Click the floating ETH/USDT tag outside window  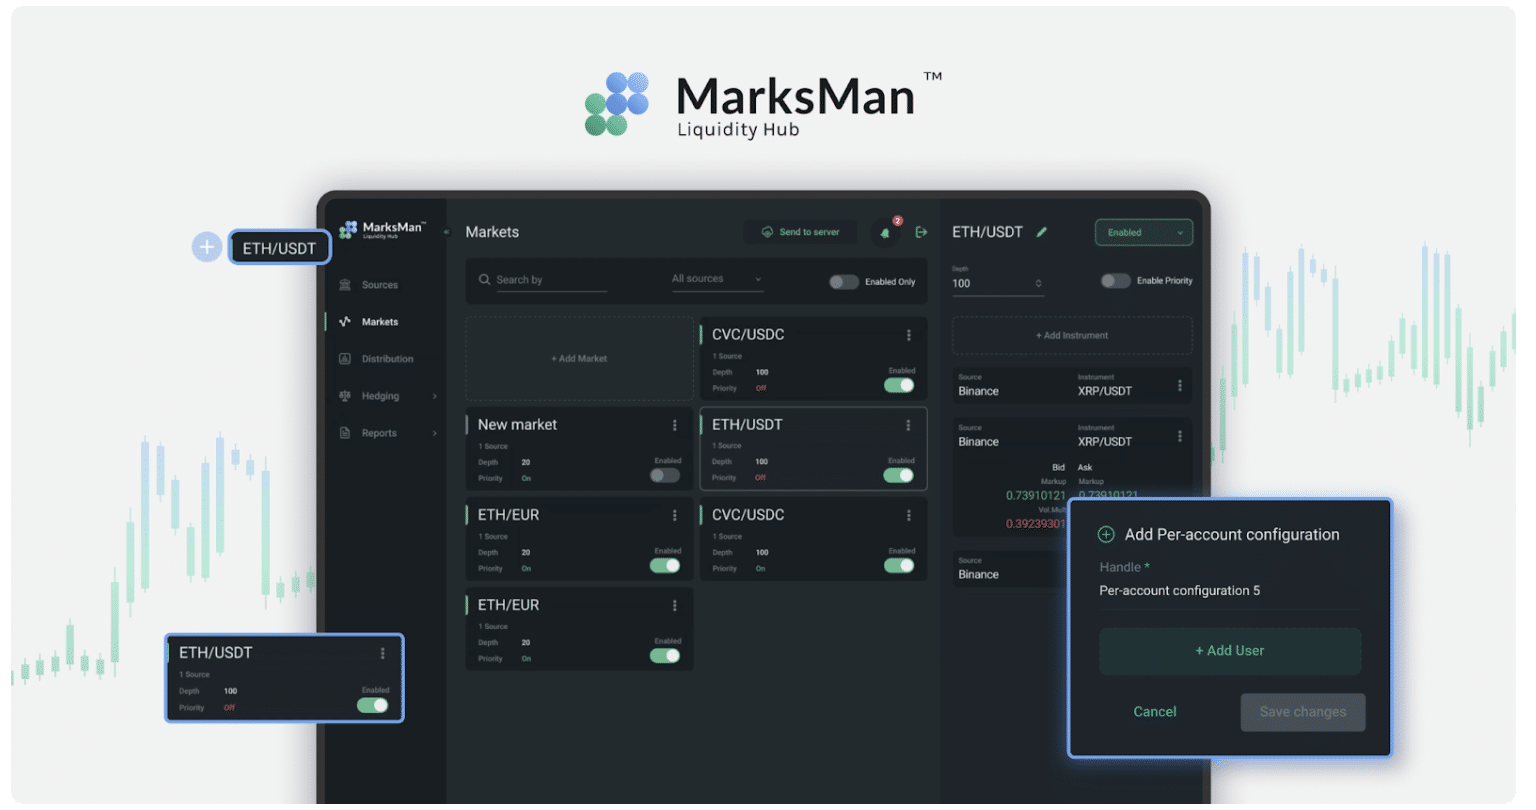(x=280, y=248)
